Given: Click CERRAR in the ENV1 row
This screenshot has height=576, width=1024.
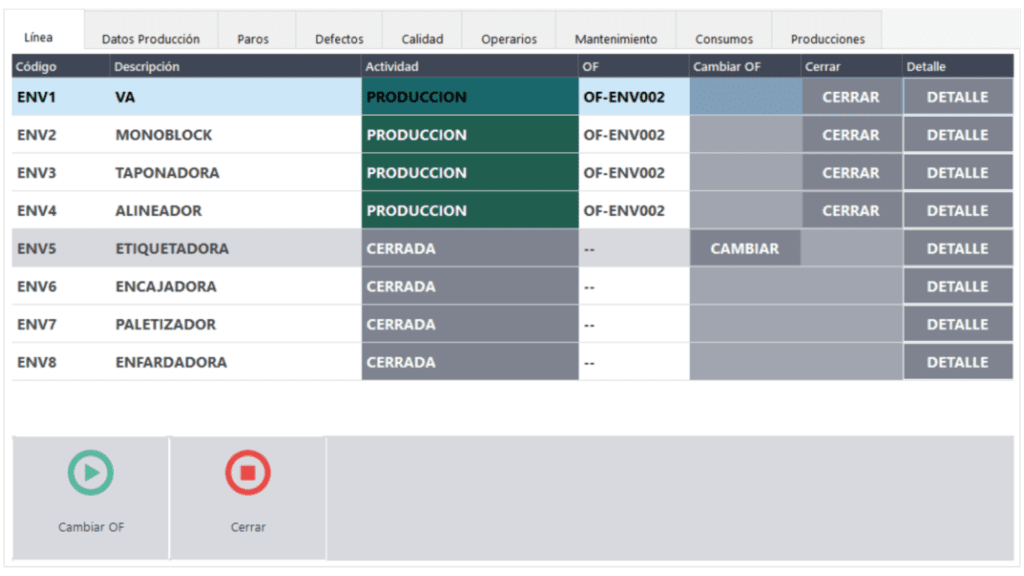Looking at the screenshot, I should coord(851,97).
